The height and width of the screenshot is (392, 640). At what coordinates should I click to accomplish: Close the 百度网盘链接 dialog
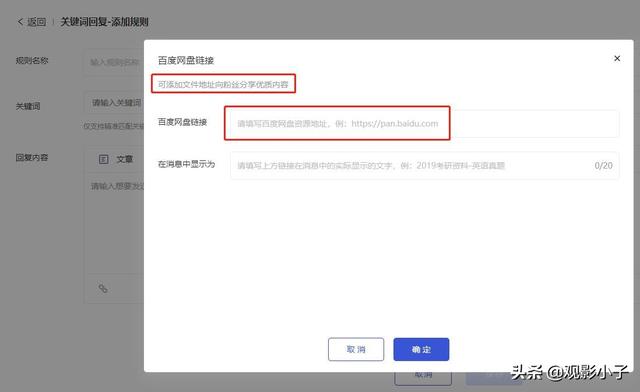(x=617, y=59)
